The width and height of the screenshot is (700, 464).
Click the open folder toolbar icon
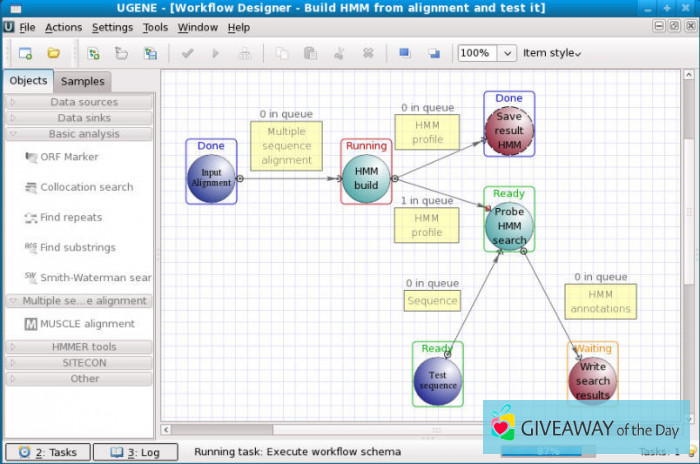(x=54, y=53)
